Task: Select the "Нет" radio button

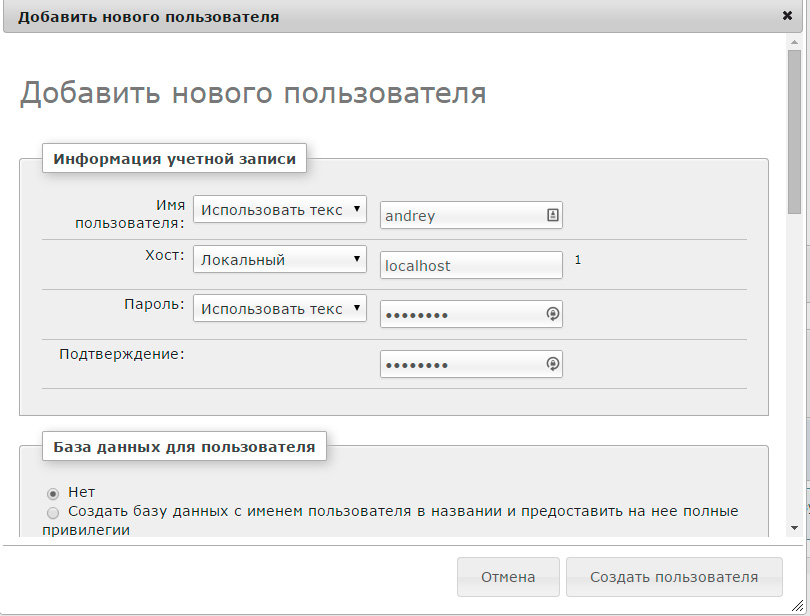Action: (x=53, y=493)
